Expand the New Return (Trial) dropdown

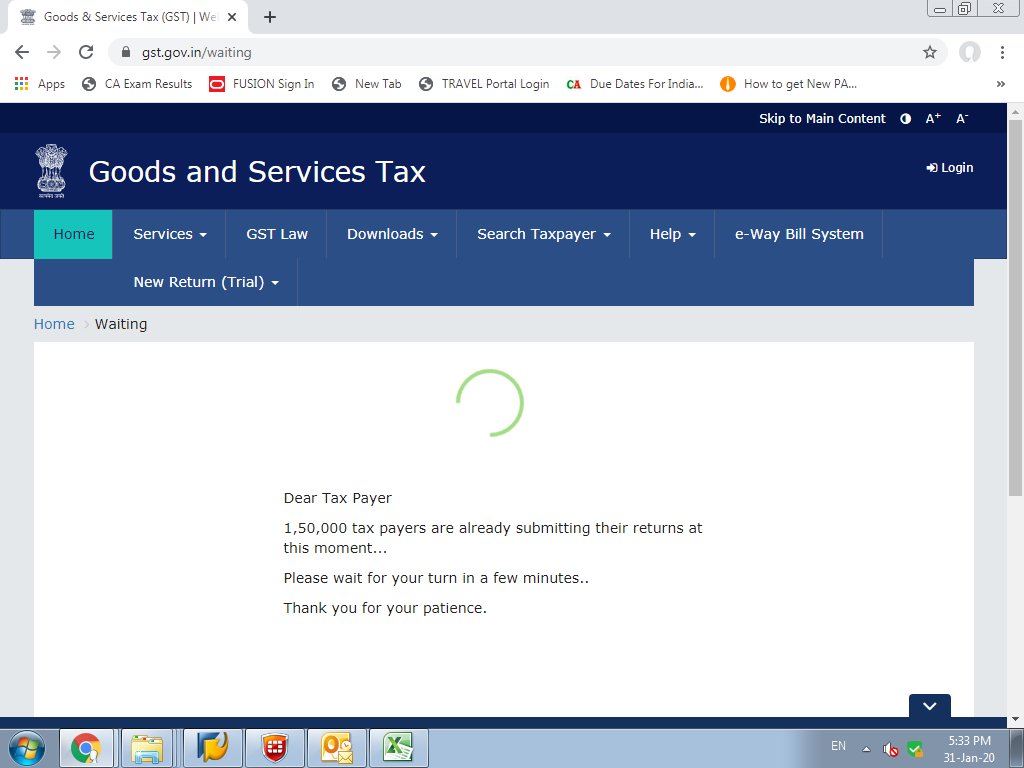pos(205,282)
